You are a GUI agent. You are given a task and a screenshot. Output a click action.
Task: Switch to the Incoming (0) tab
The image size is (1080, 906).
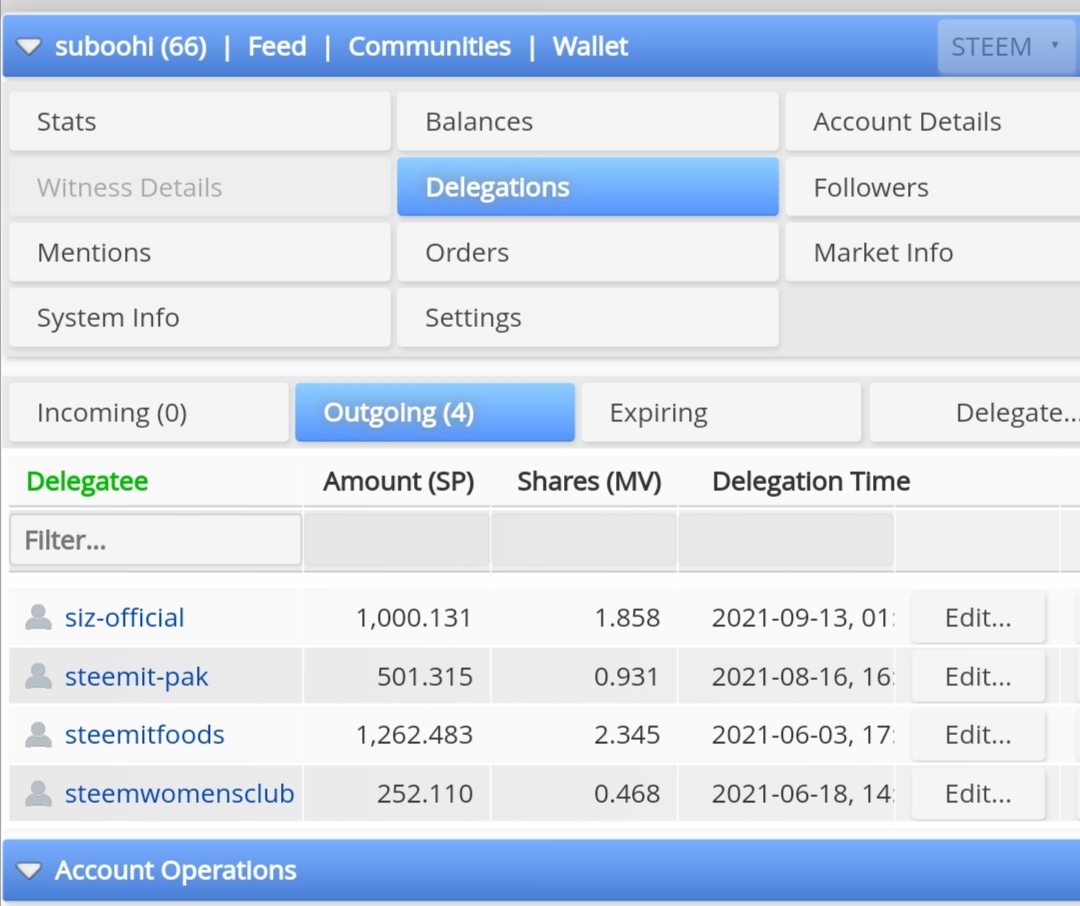pos(149,413)
